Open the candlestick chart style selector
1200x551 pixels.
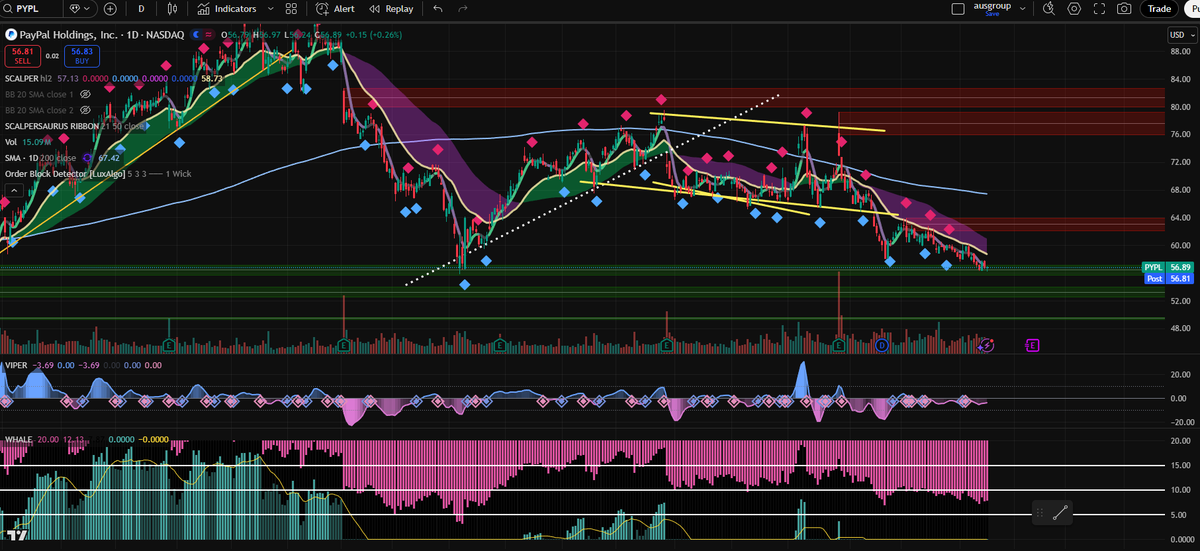coord(174,9)
